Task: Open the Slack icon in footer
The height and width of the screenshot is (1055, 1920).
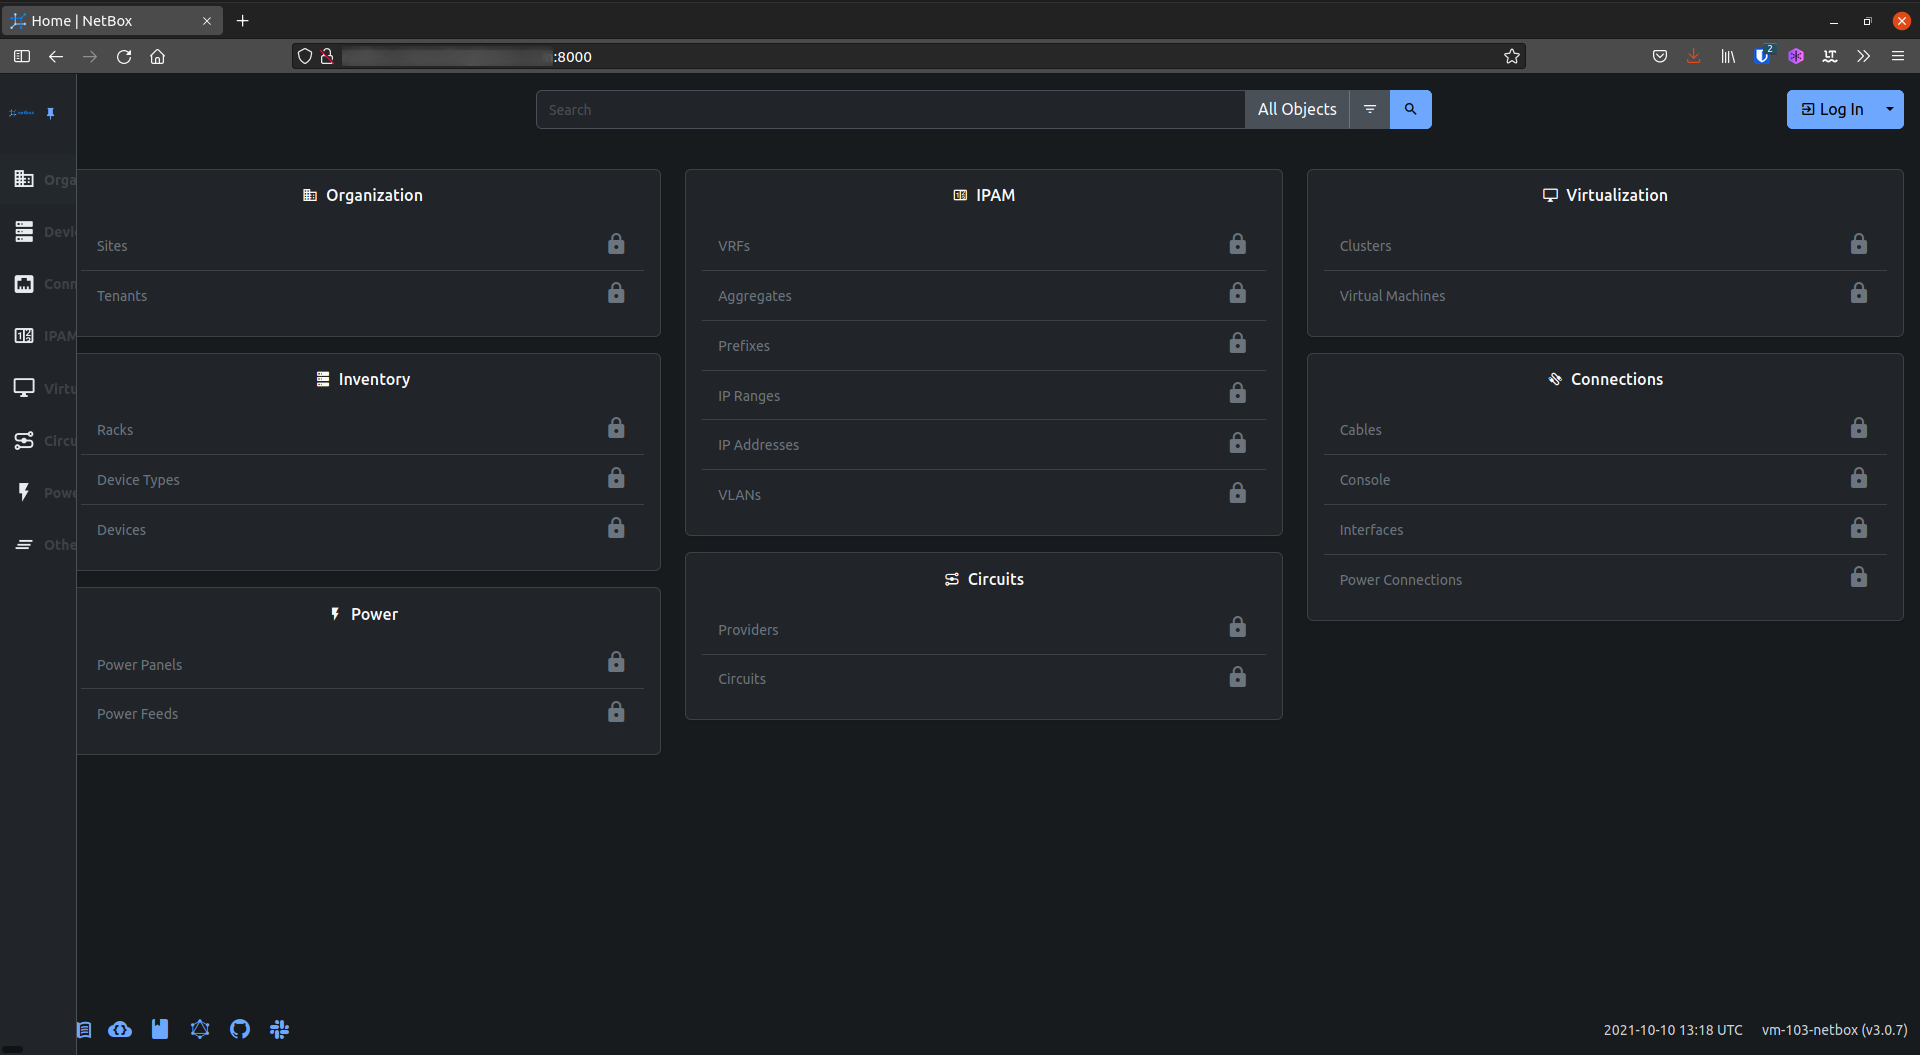Action: (x=279, y=1029)
